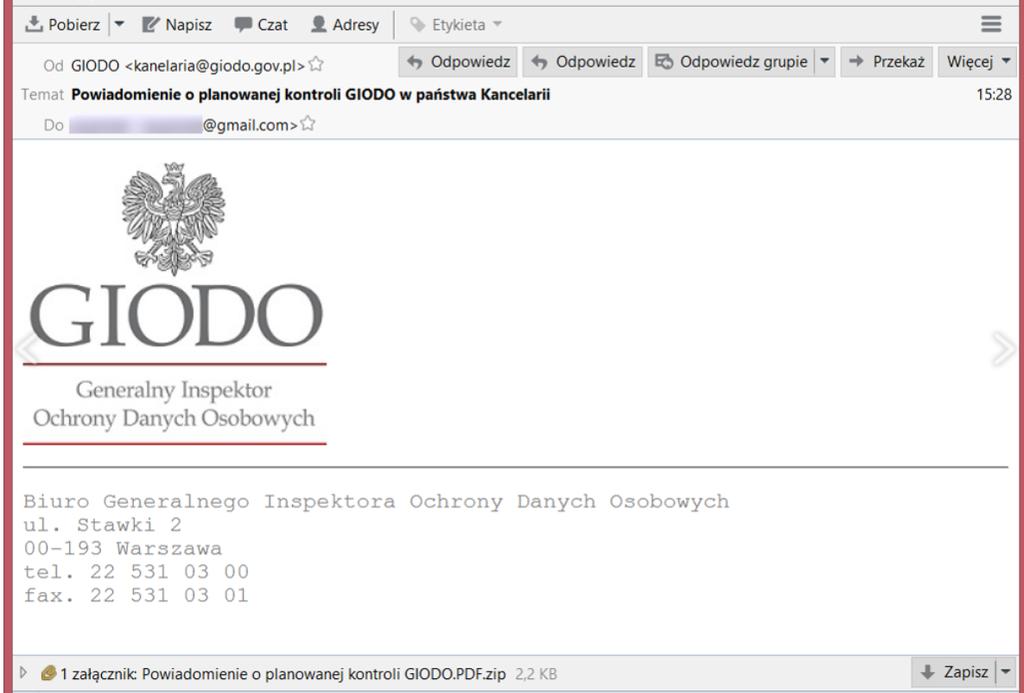This screenshot has height=693, width=1024.
Task: Open the Więcej more-actions dropdown
Action: (977, 62)
